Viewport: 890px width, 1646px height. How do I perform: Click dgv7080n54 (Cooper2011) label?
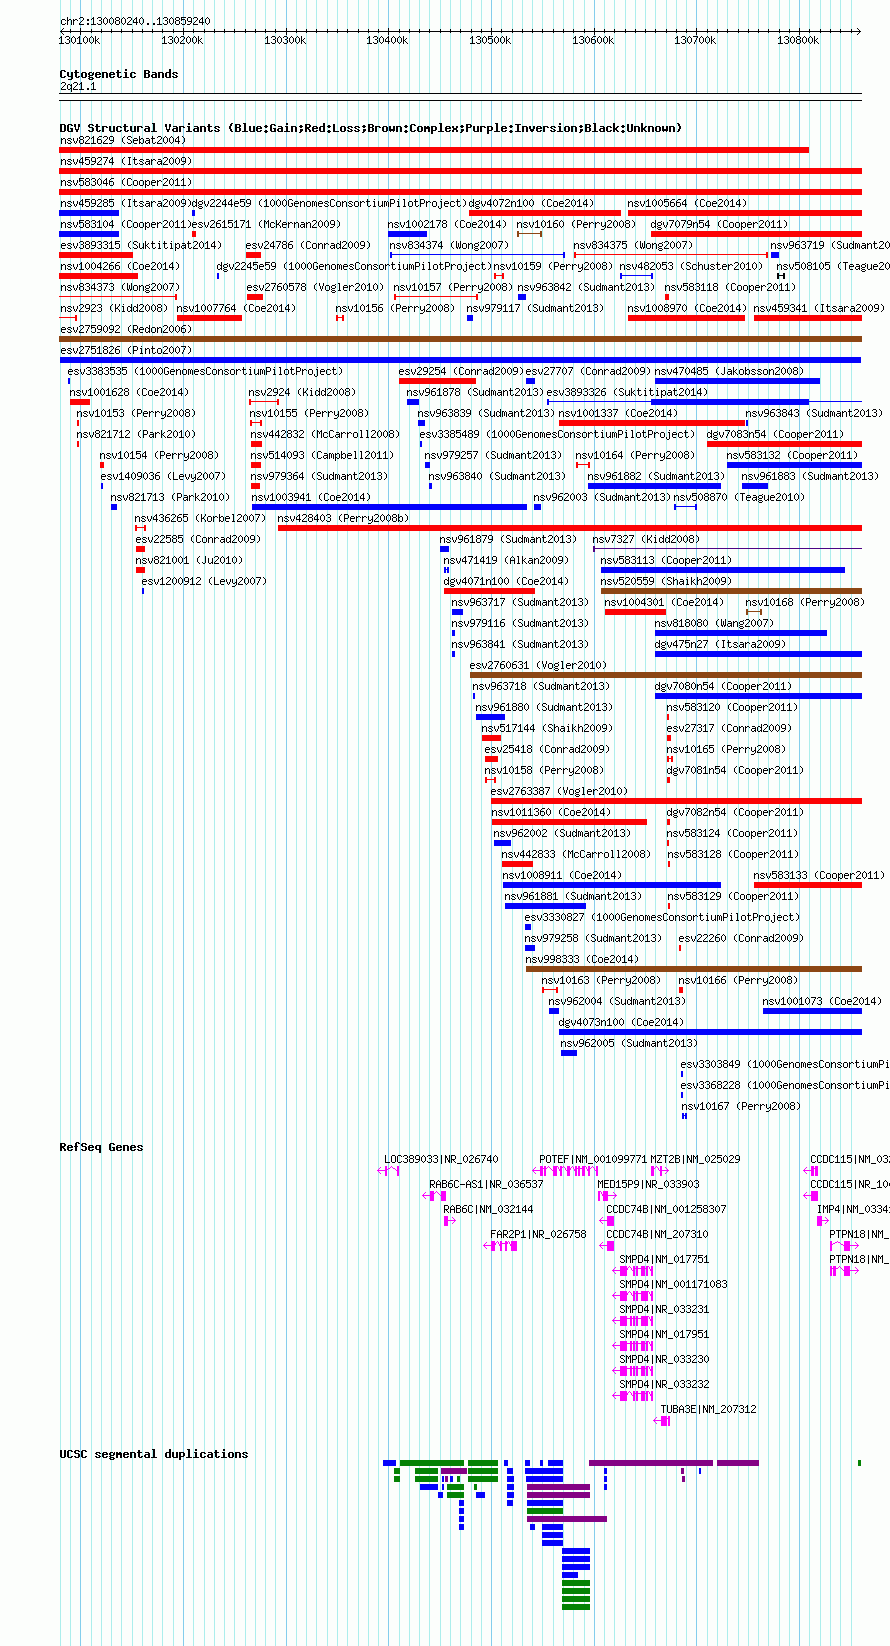point(723,686)
